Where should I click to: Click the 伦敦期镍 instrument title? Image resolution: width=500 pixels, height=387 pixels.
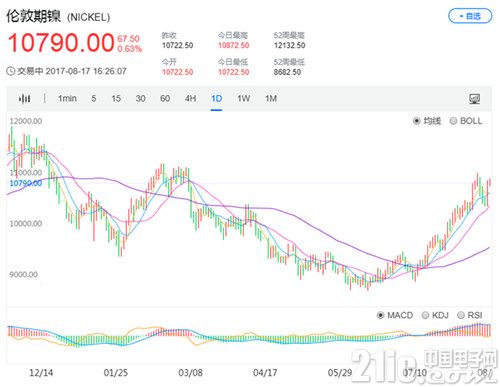click(x=34, y=16)
